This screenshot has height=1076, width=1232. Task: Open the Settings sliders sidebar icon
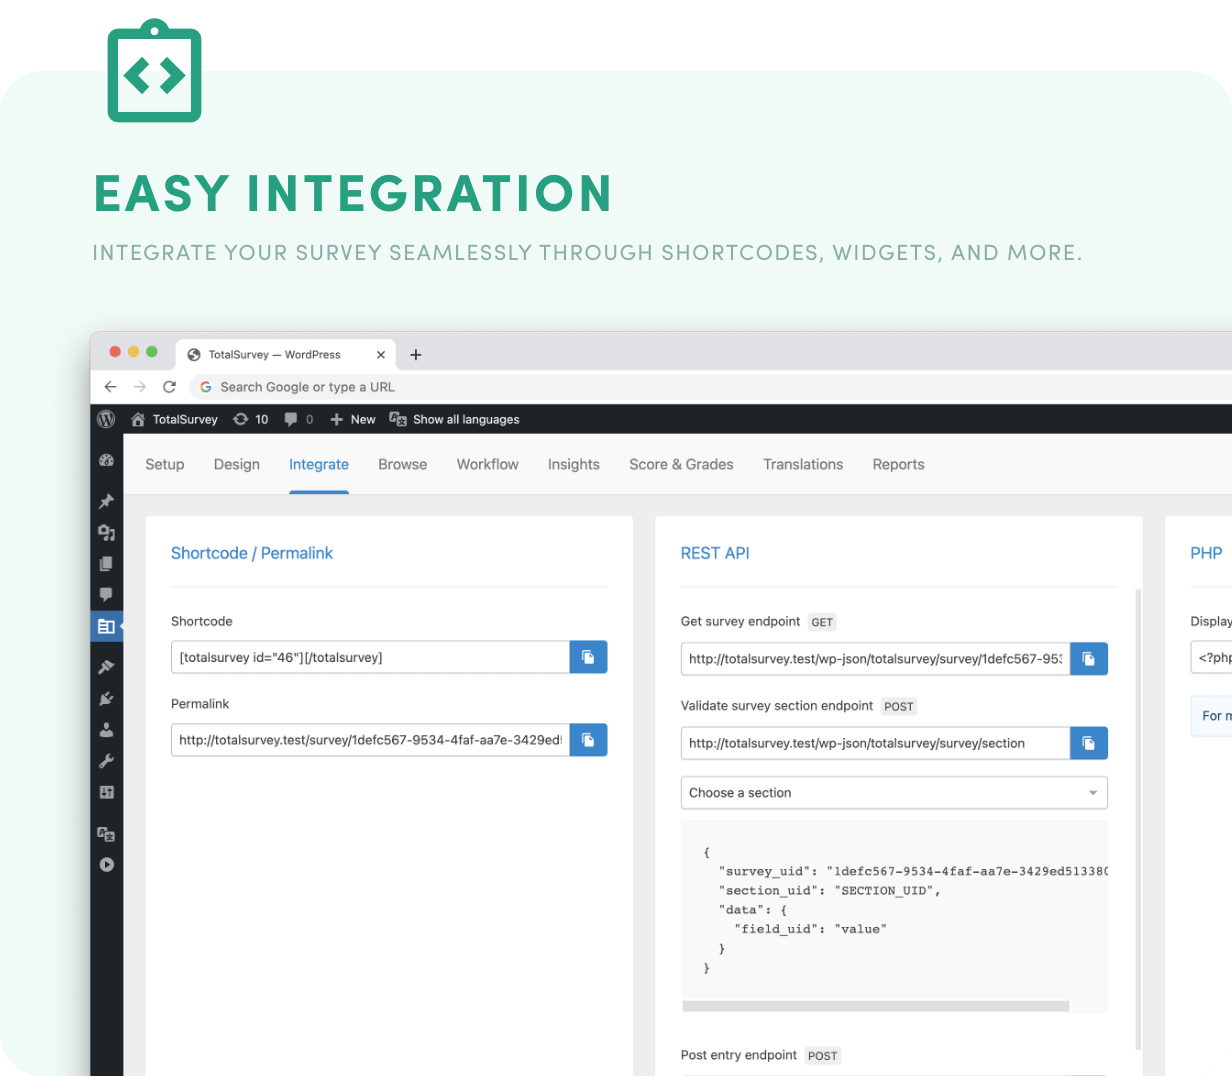point(106,792)
